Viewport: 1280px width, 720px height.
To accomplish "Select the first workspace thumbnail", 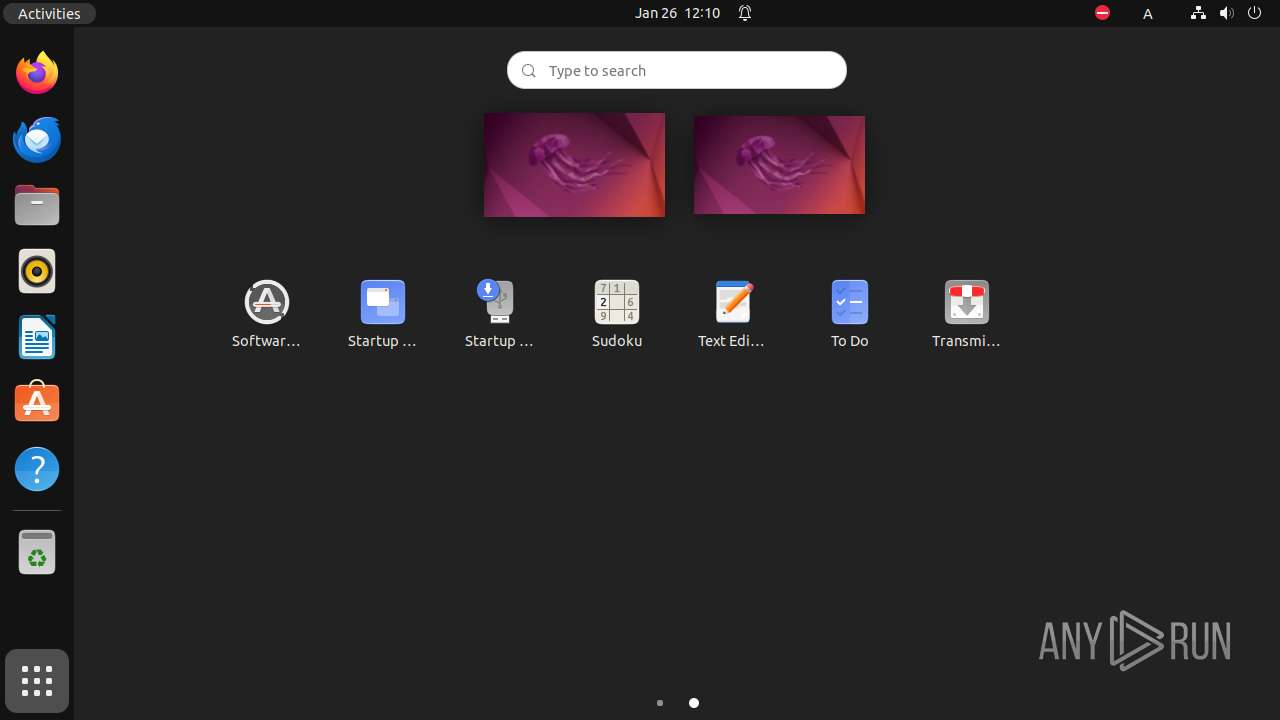I will click(x=574, y=165).
